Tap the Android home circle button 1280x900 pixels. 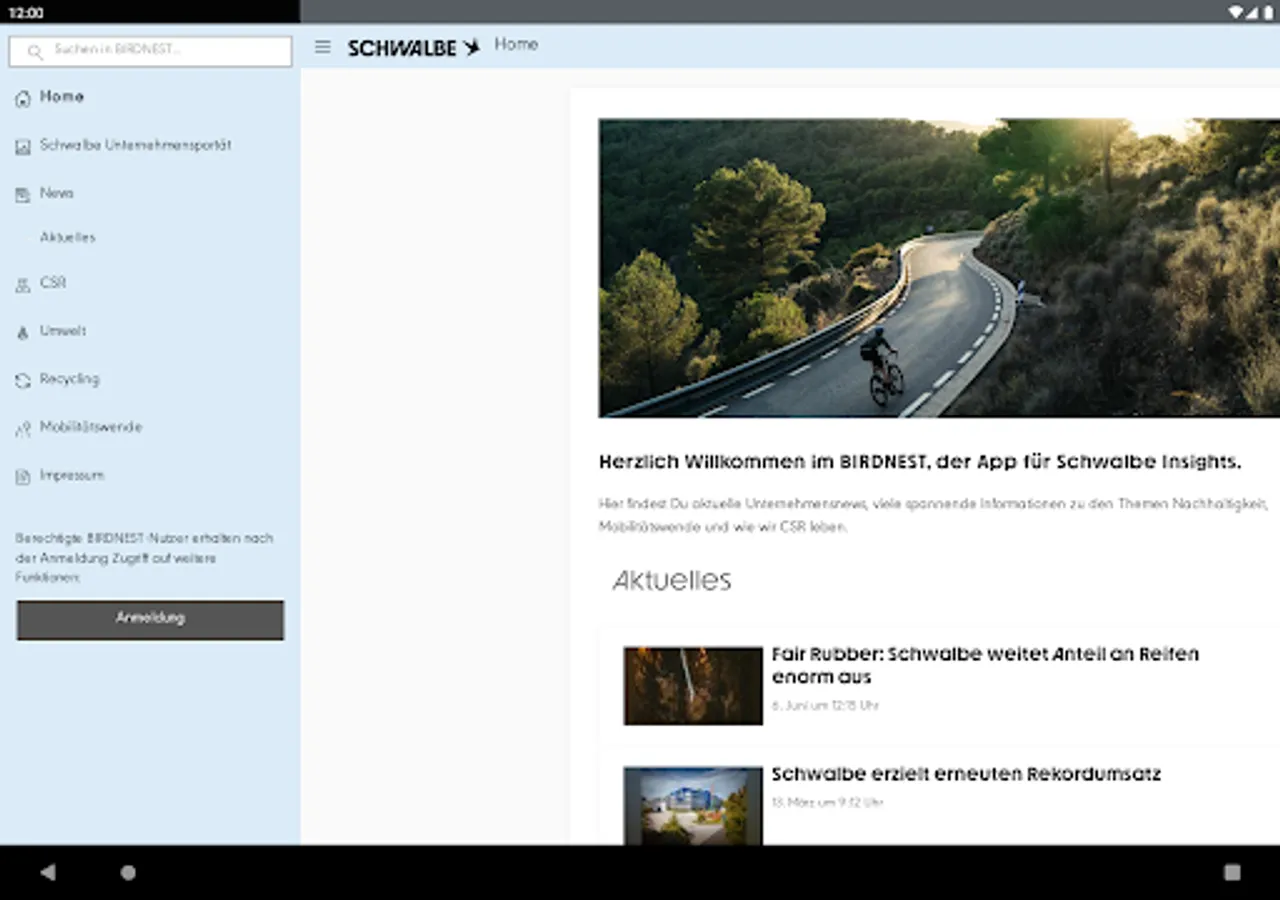pos(128,872)
